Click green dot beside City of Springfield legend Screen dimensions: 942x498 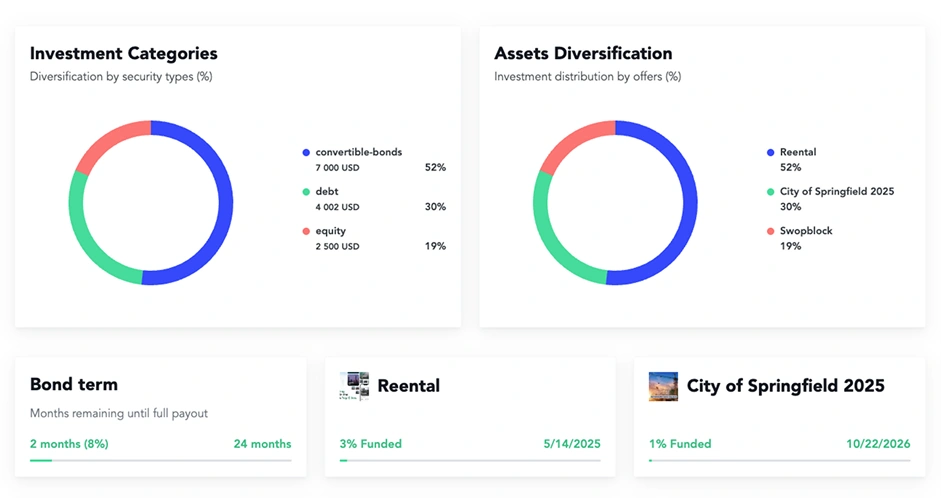coord(770,192)
